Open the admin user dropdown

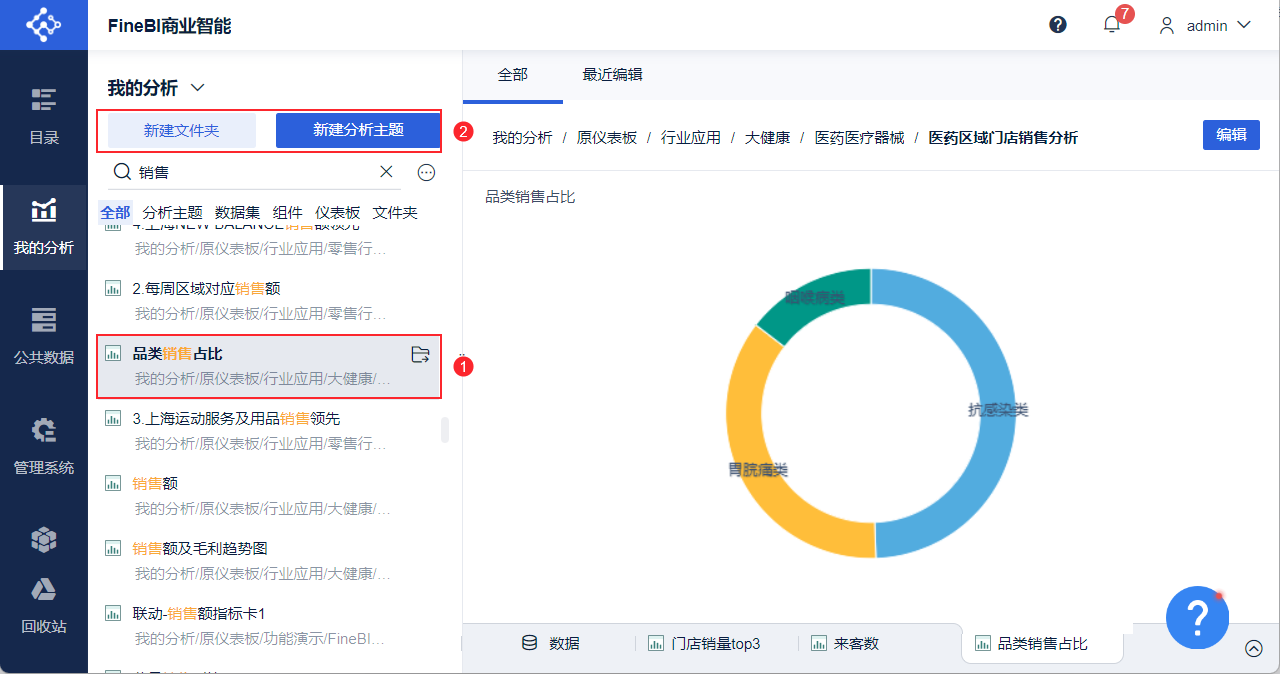click(x=1205, y=25)
